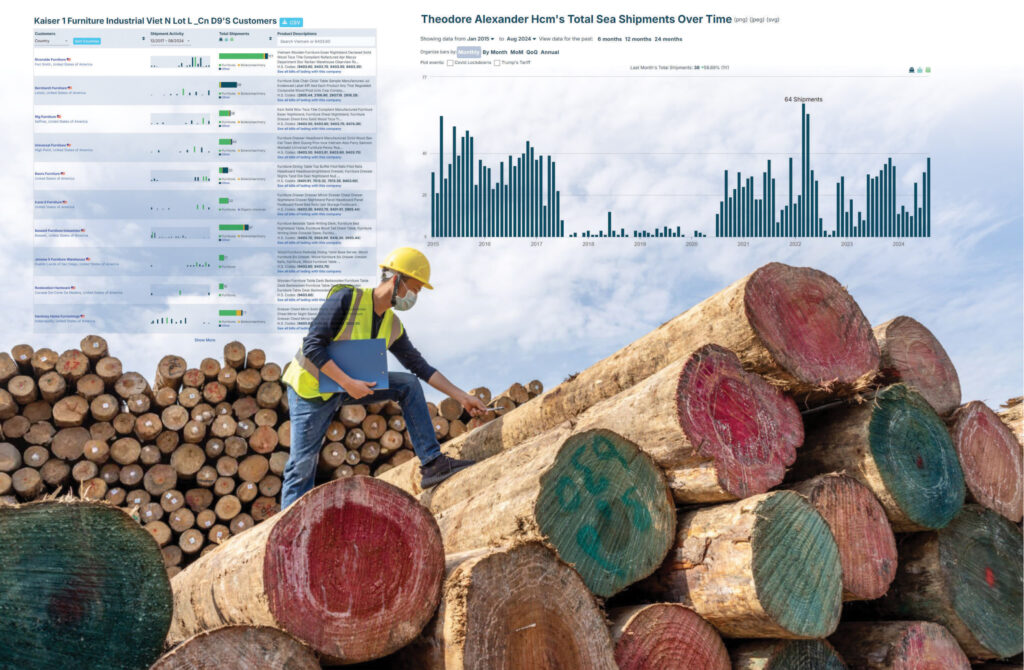The height and width of the screenshot is (670, 1024).
Task: Click Bernhardt Furniture's total shipments bar
Action: point(228,85)
